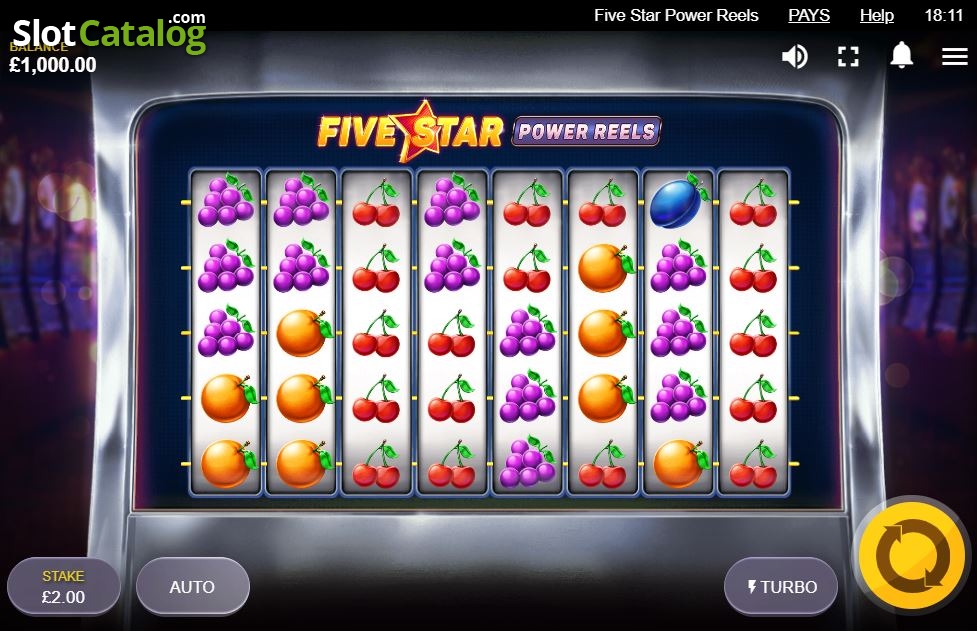Click the Five Star logo star
Image resolution: width=977 pixels, height=631 pixels.
(x=424, y=130)
